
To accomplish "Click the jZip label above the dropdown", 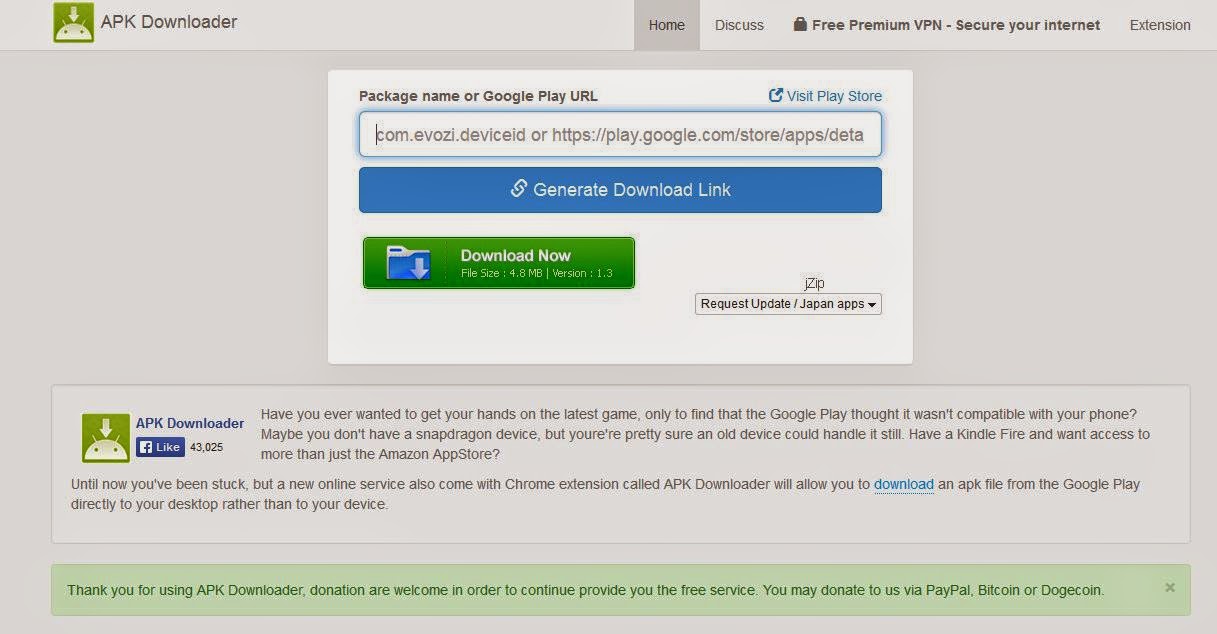I will tap(814, 283).
